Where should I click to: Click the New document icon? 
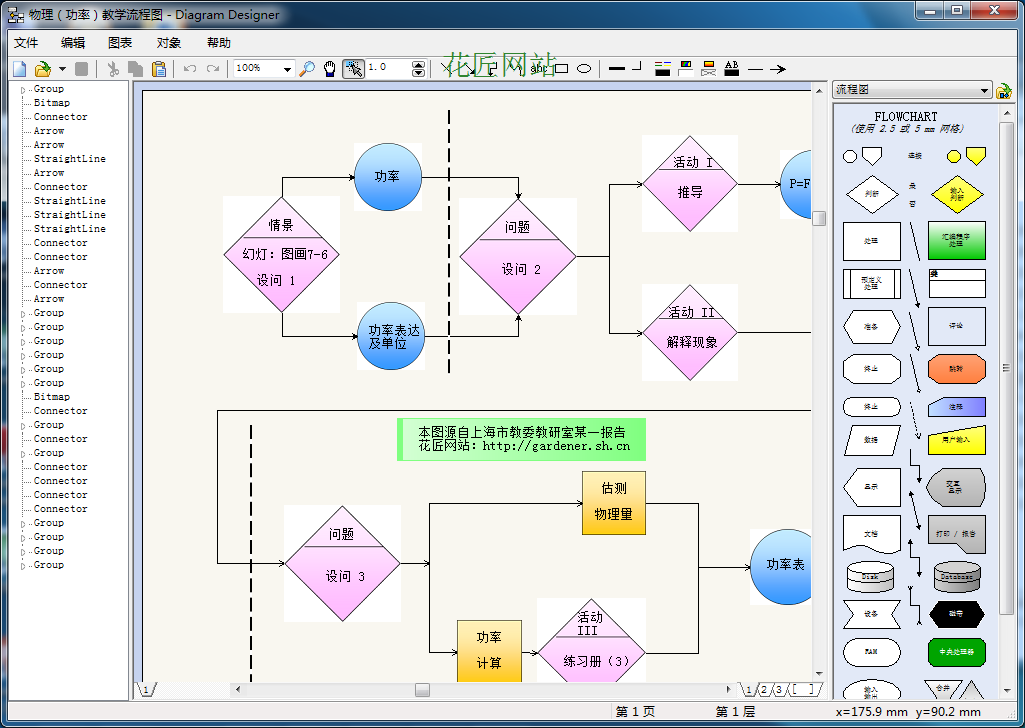click(20, 69)
